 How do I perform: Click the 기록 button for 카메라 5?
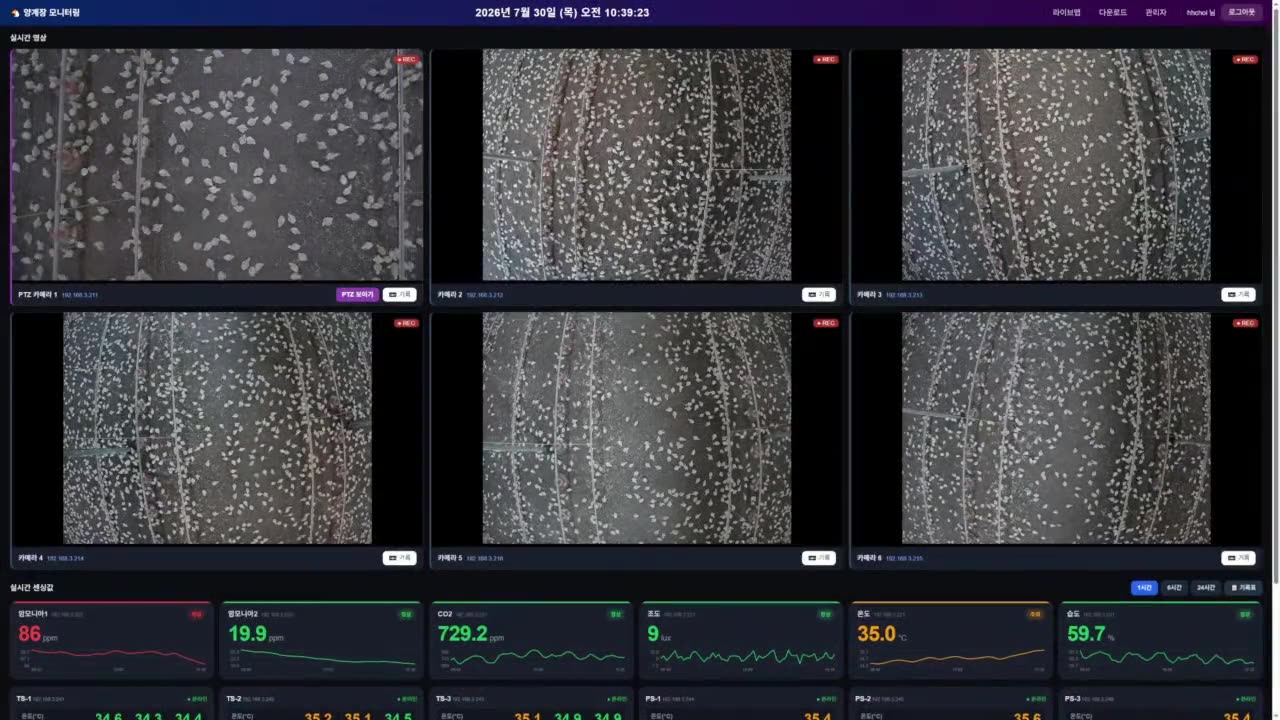pyautogui.click(x=819, y=558)
